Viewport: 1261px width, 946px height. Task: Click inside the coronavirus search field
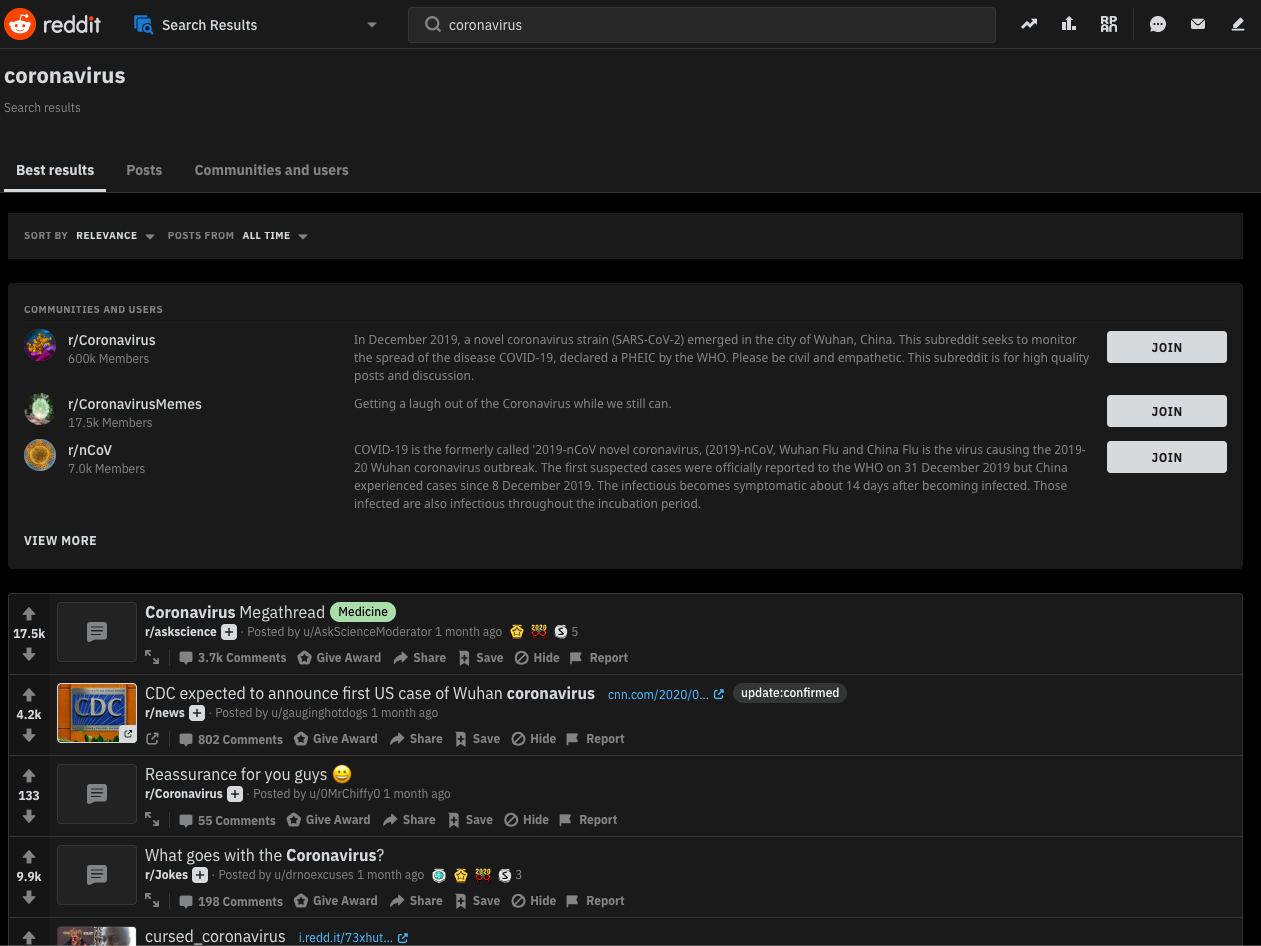click(x=700, y=24)
